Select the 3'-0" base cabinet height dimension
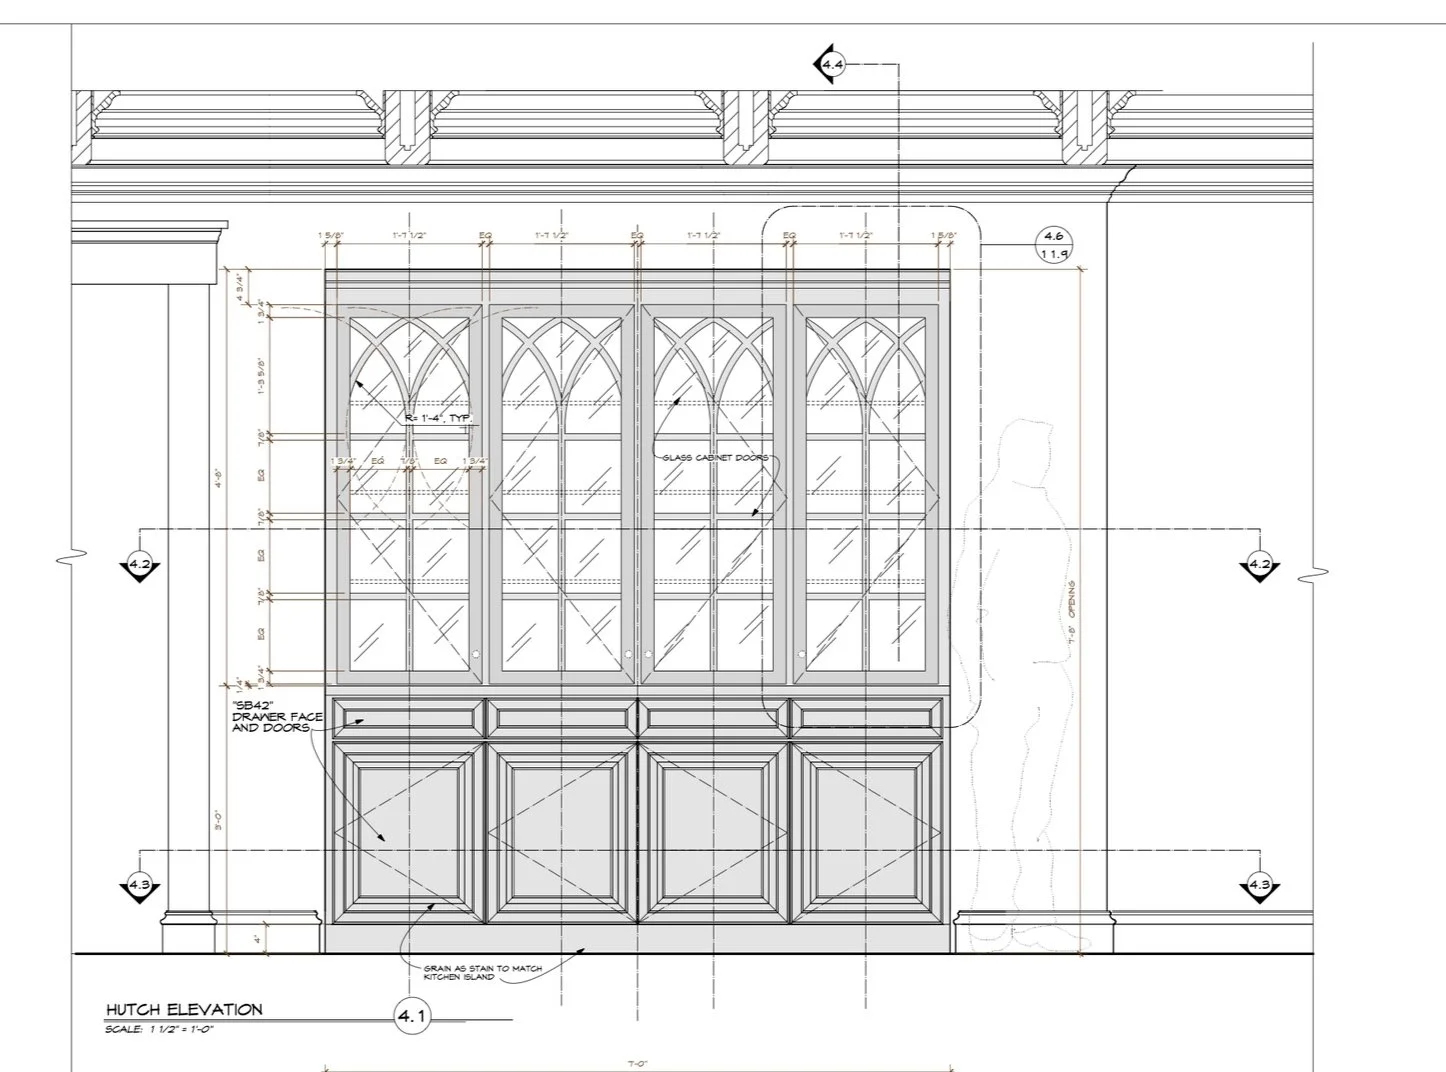This screenshot has height=1072, width=1446. click(x=219, y=822)
